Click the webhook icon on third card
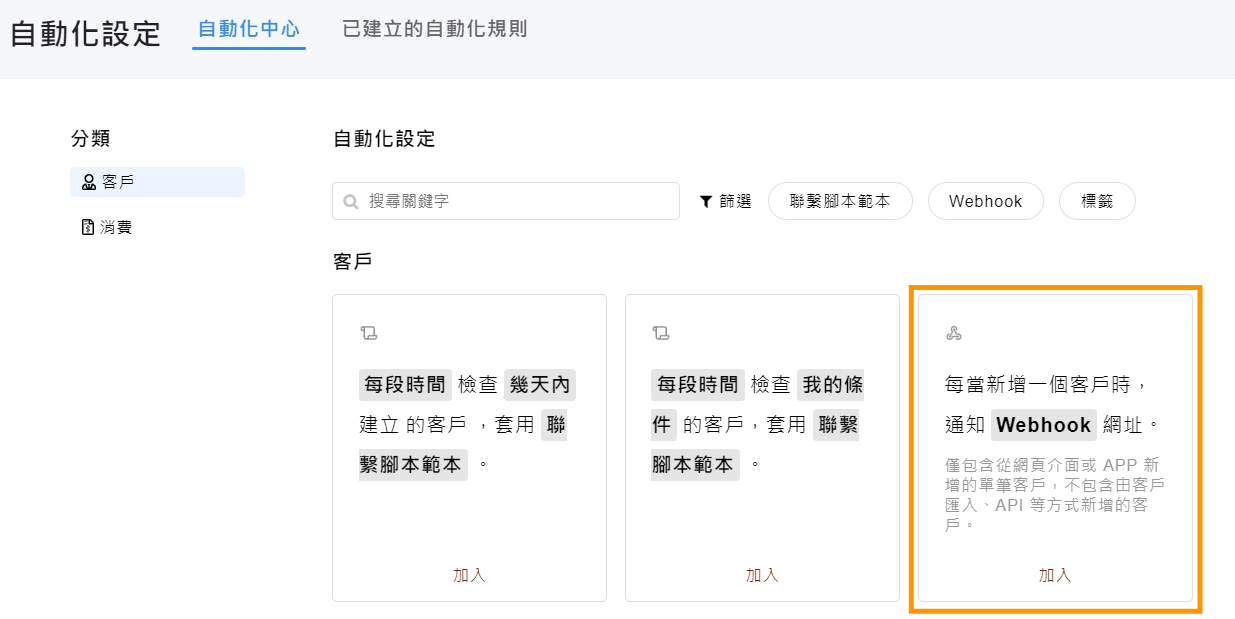The height and width of the screenshot is (619, 1235). click(953, 333)
